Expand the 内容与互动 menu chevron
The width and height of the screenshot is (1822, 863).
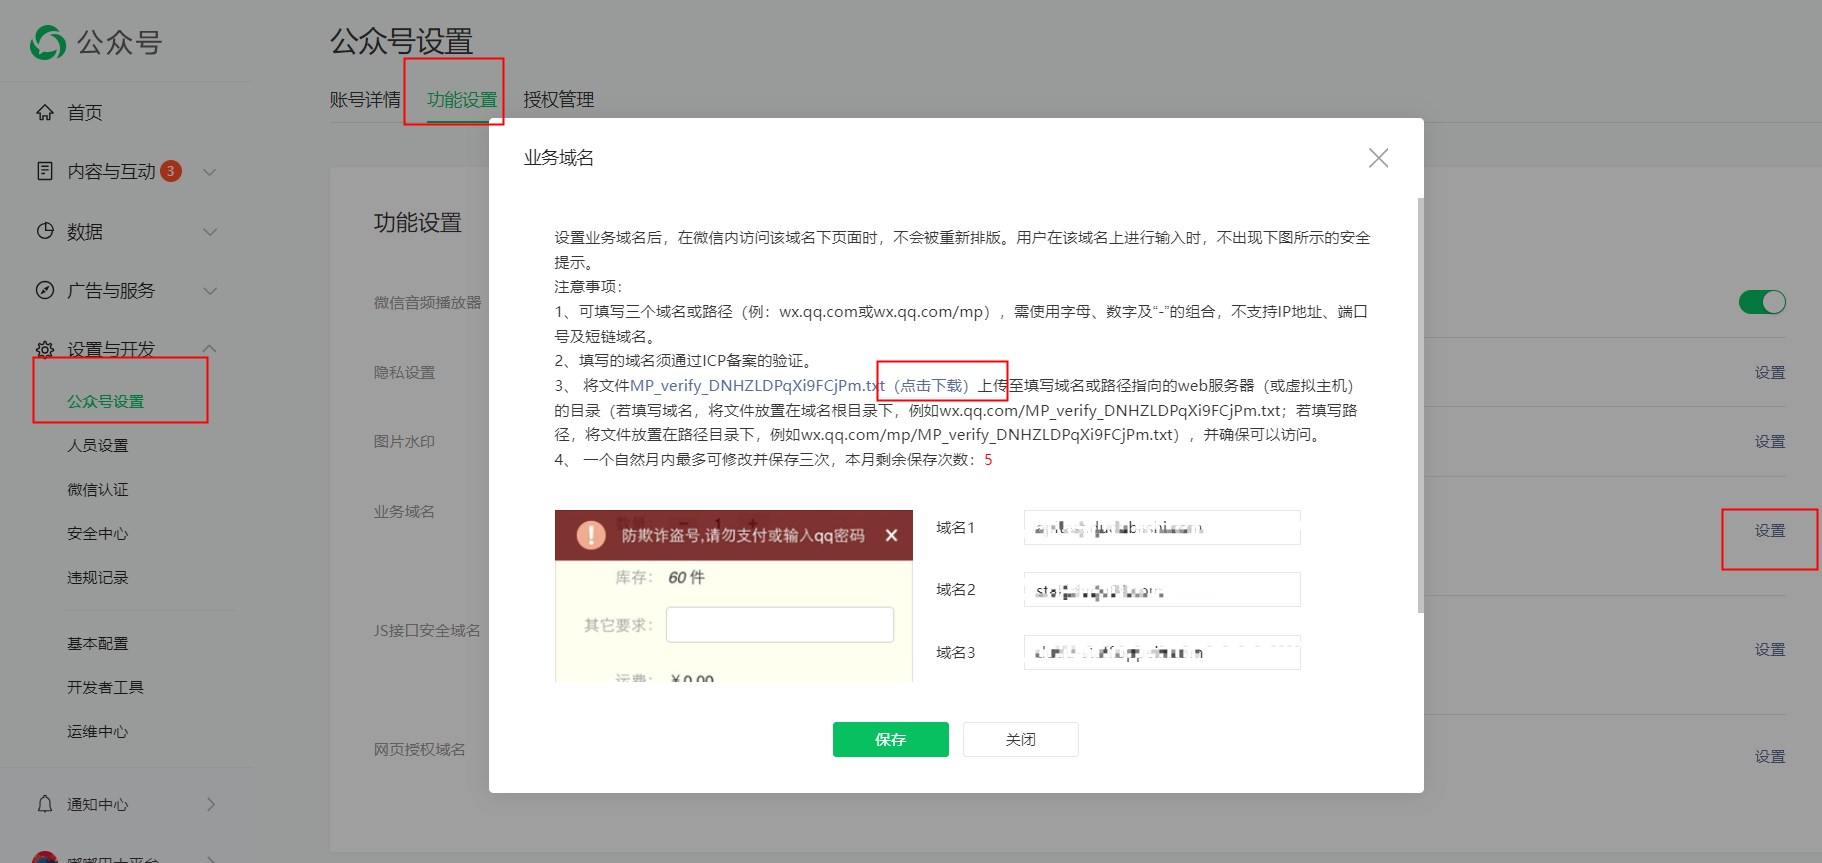[210, 172]
